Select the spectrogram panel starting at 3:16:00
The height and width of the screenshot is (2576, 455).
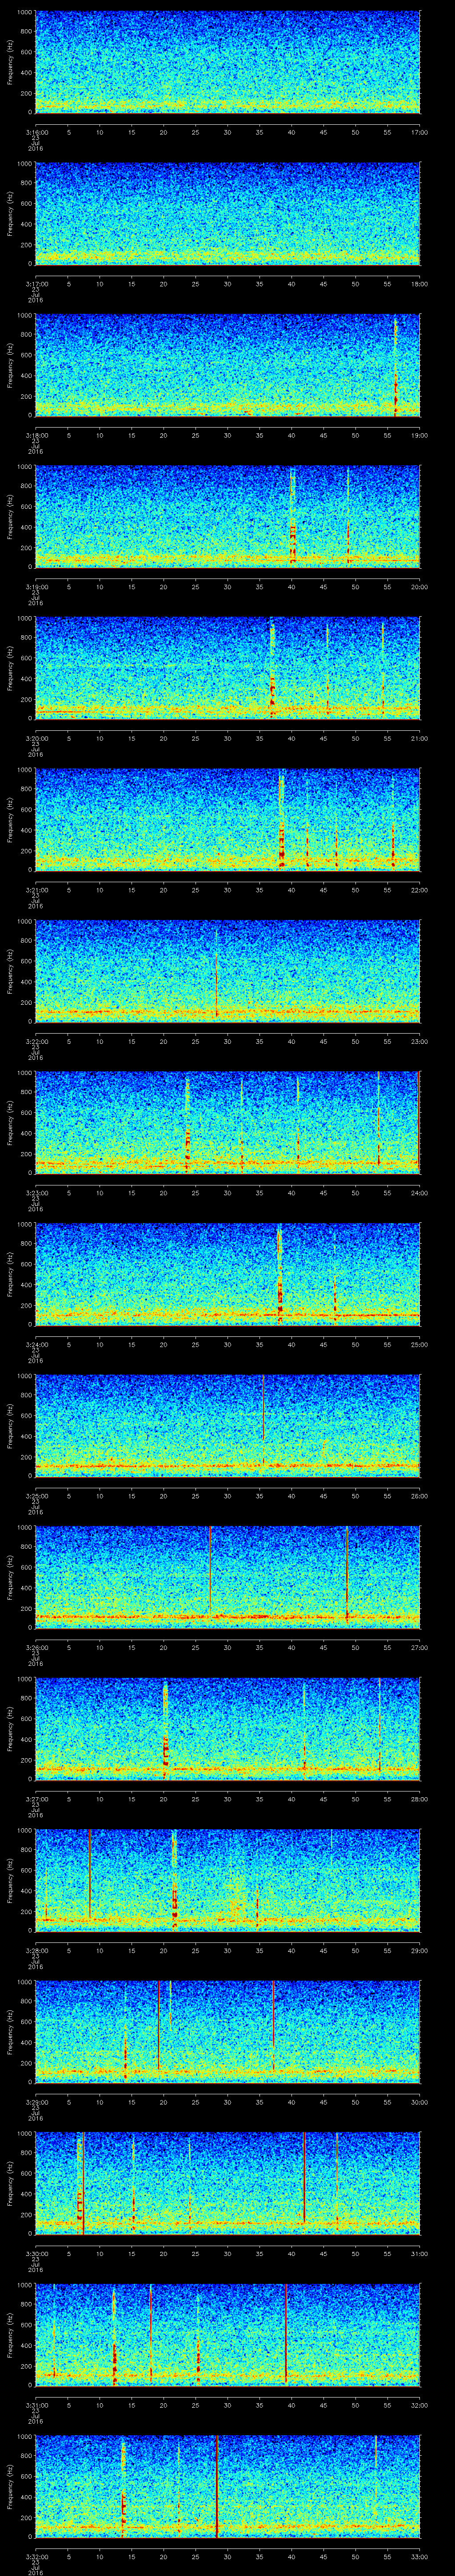[228, 62]
